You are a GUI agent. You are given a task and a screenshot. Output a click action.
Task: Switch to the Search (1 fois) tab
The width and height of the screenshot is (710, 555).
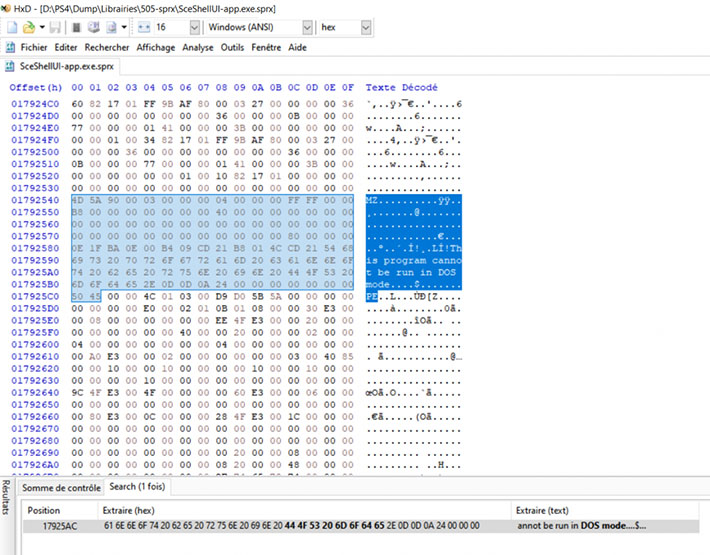[x=137, y=487]
